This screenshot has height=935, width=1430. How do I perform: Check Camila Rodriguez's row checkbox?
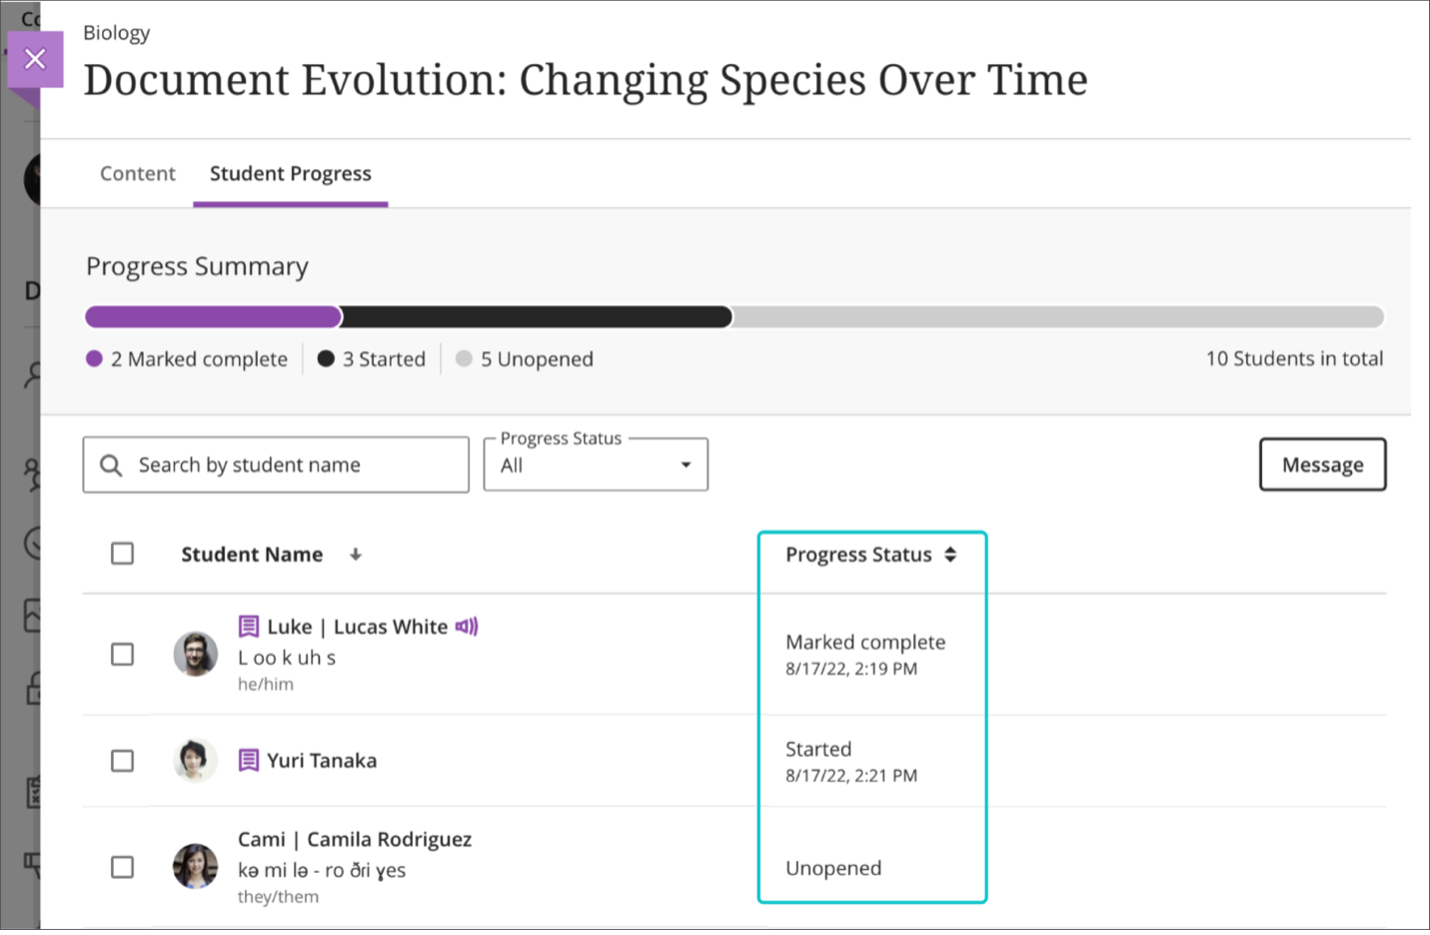[122, 867]
